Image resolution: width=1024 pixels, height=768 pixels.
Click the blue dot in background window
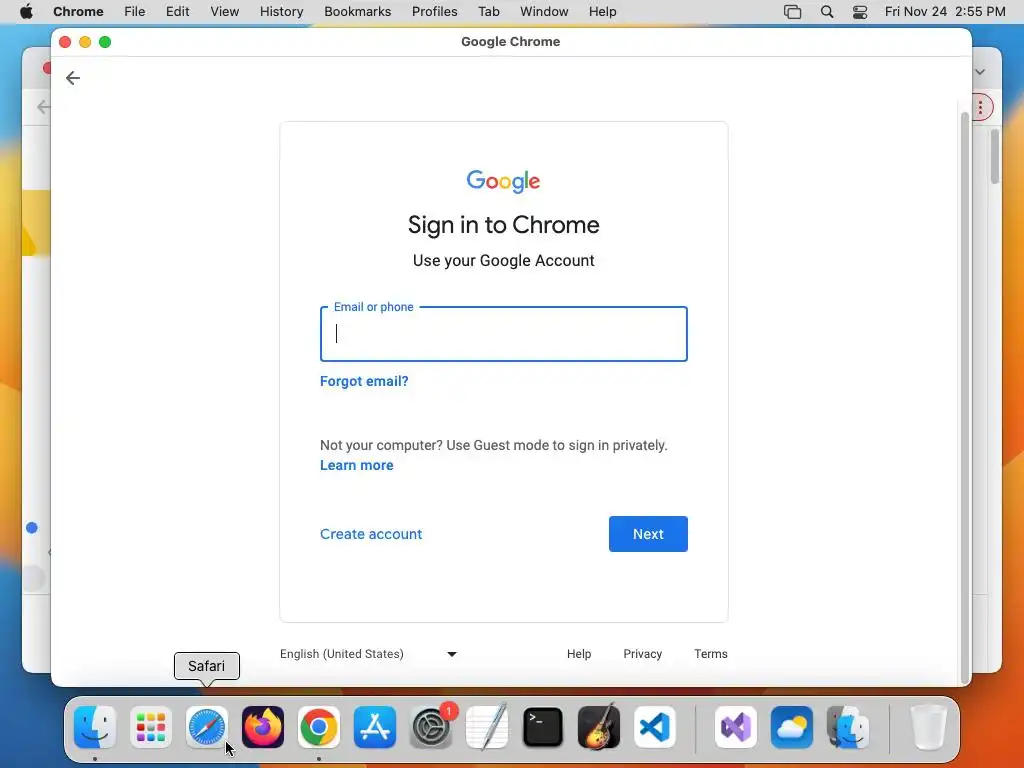coord(31,528)
